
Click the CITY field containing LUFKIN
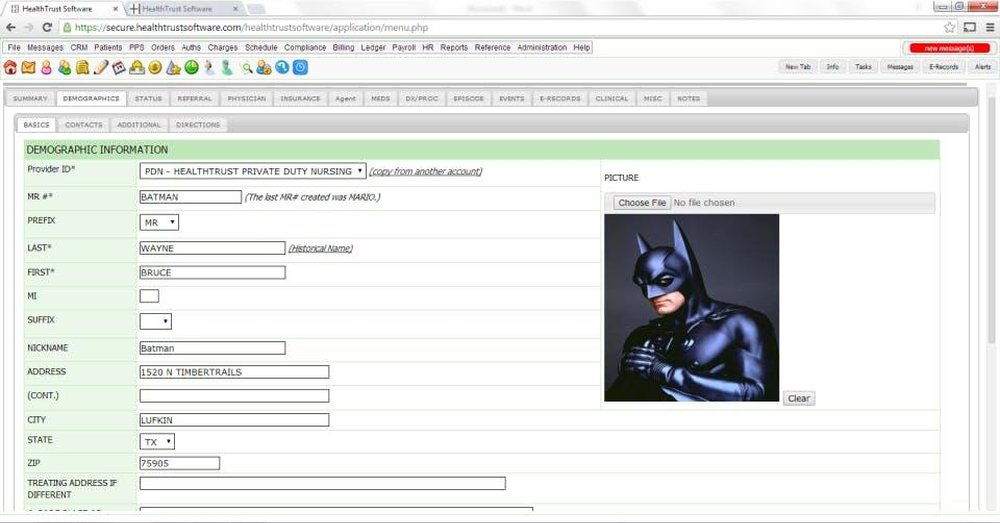(x=234, y=420)
